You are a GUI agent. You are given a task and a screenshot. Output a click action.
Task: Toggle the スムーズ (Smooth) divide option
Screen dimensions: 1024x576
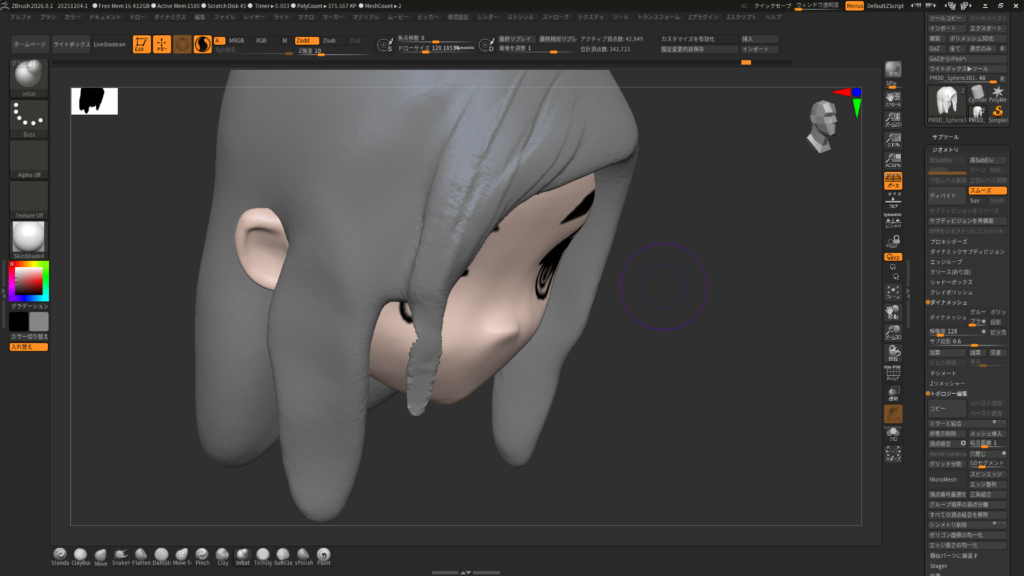[x=986, y=190]
